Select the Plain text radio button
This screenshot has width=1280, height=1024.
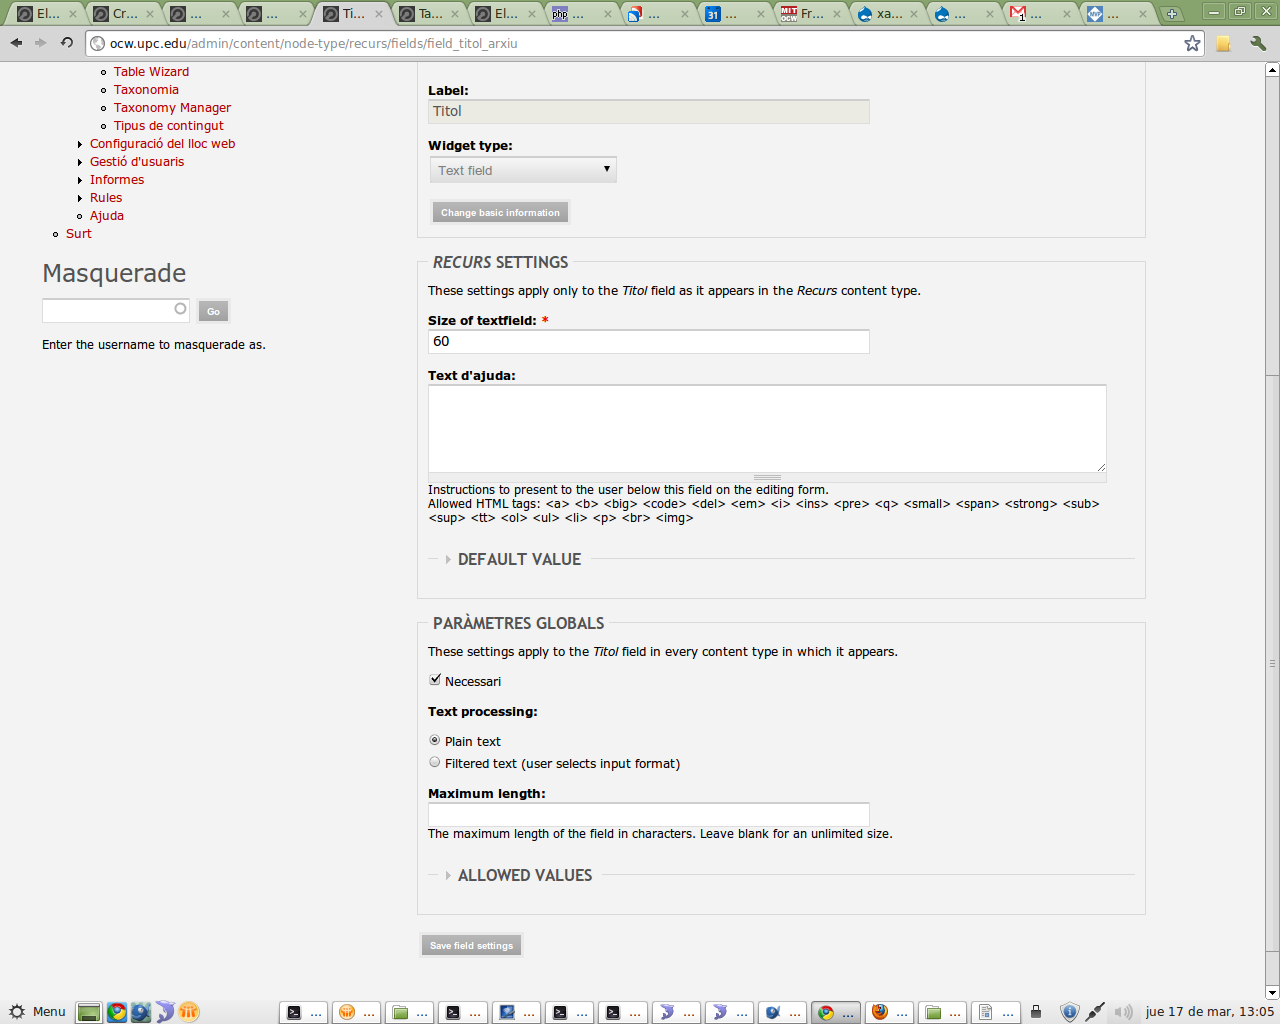click(x=434, y=740)
